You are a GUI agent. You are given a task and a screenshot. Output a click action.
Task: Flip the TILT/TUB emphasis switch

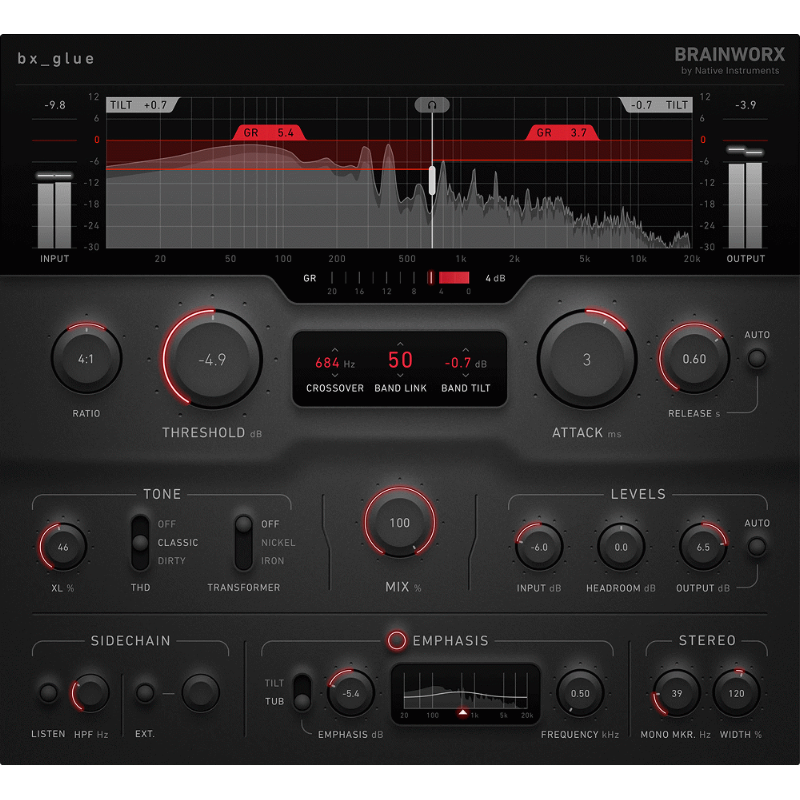pyautogui.click(x=302, y=692)
